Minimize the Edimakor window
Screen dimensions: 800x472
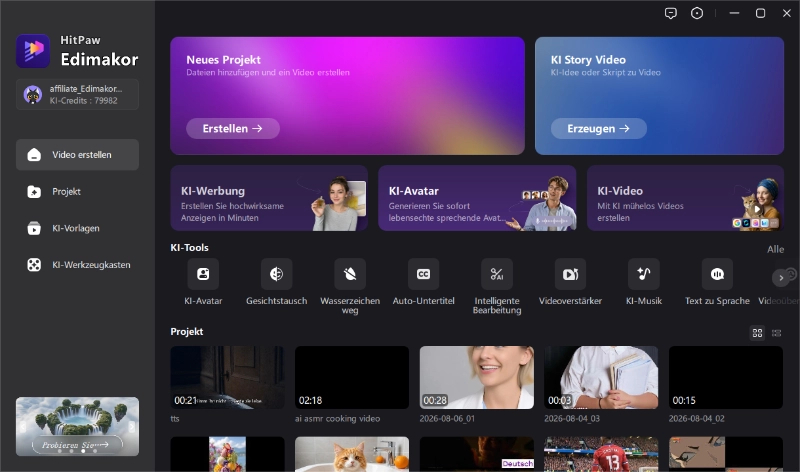click(734, 13)
